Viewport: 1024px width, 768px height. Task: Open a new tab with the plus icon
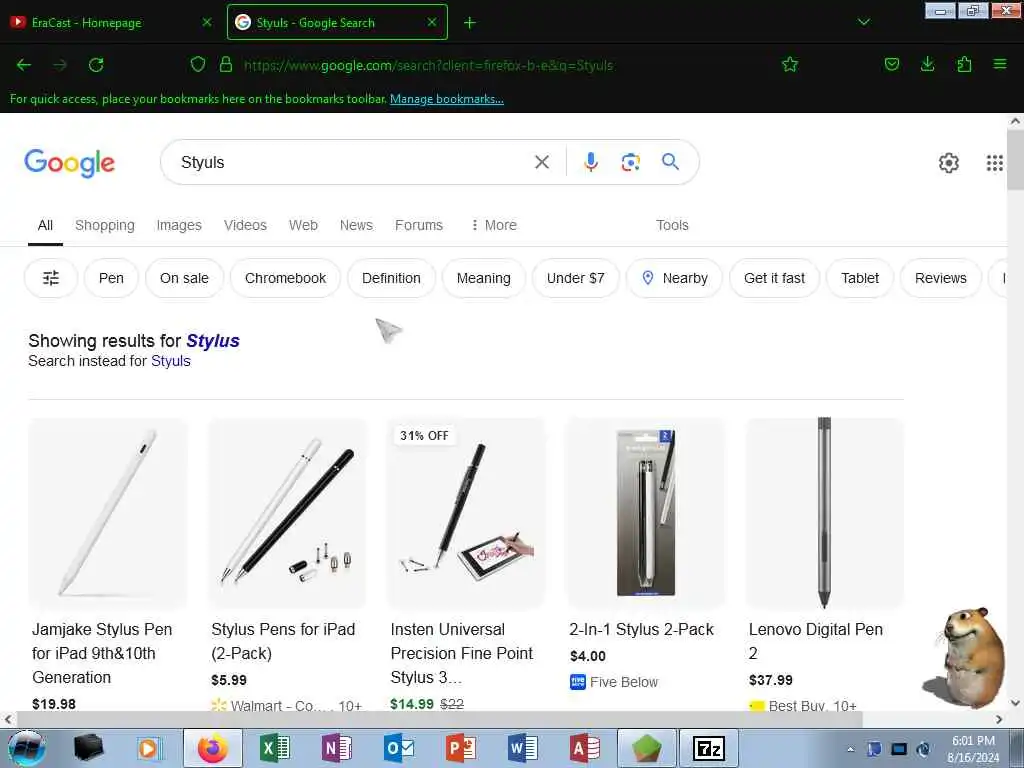(x=470, y=23)
